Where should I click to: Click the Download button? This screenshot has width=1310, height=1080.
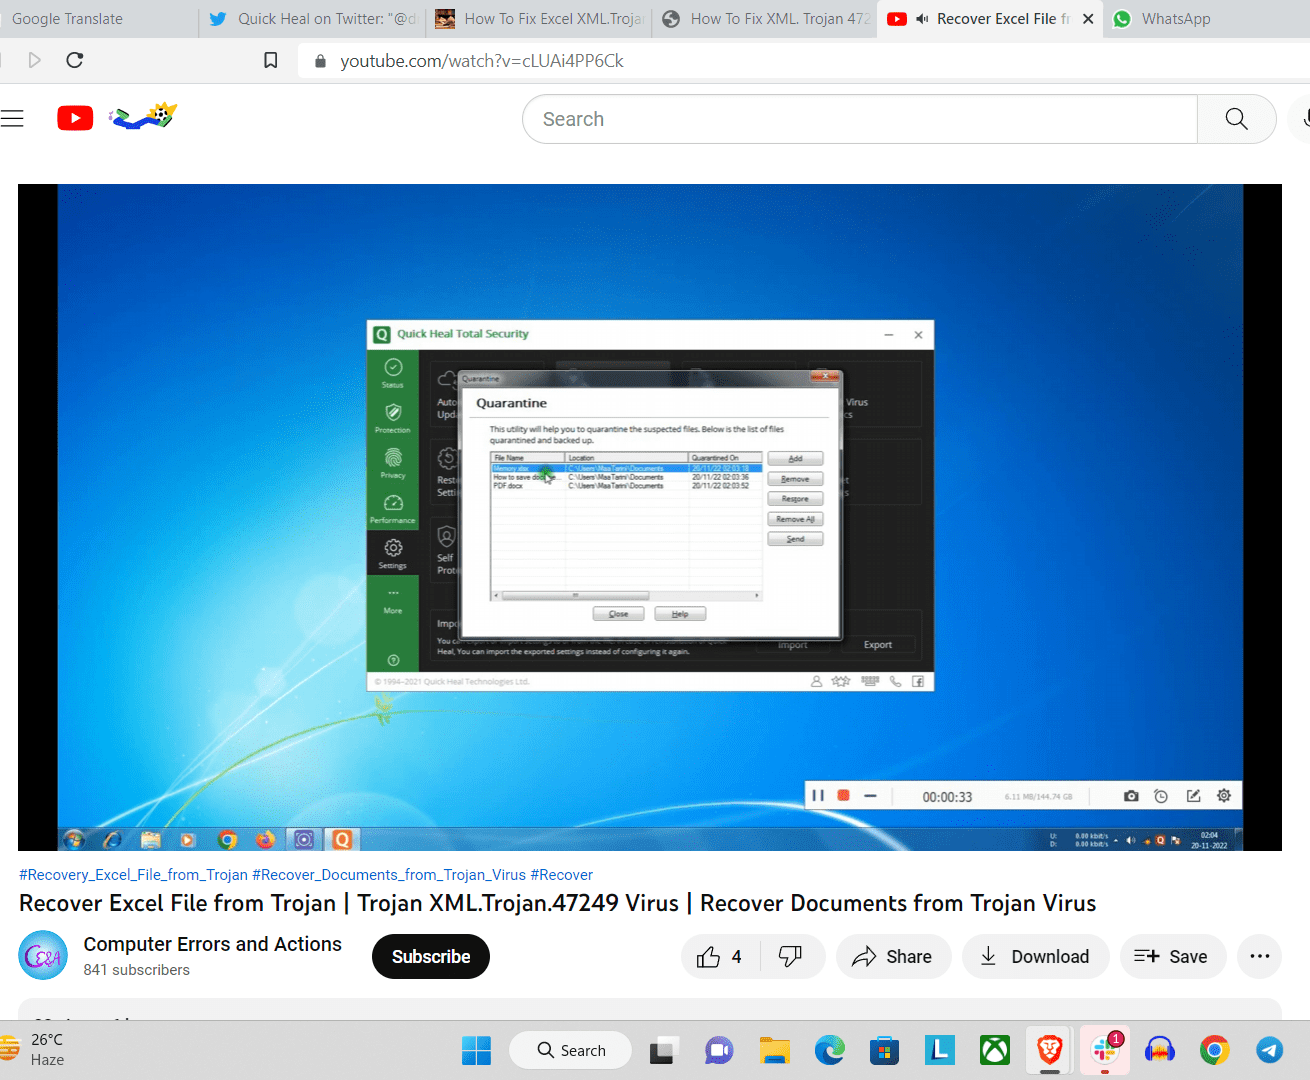click(1035, 957)
